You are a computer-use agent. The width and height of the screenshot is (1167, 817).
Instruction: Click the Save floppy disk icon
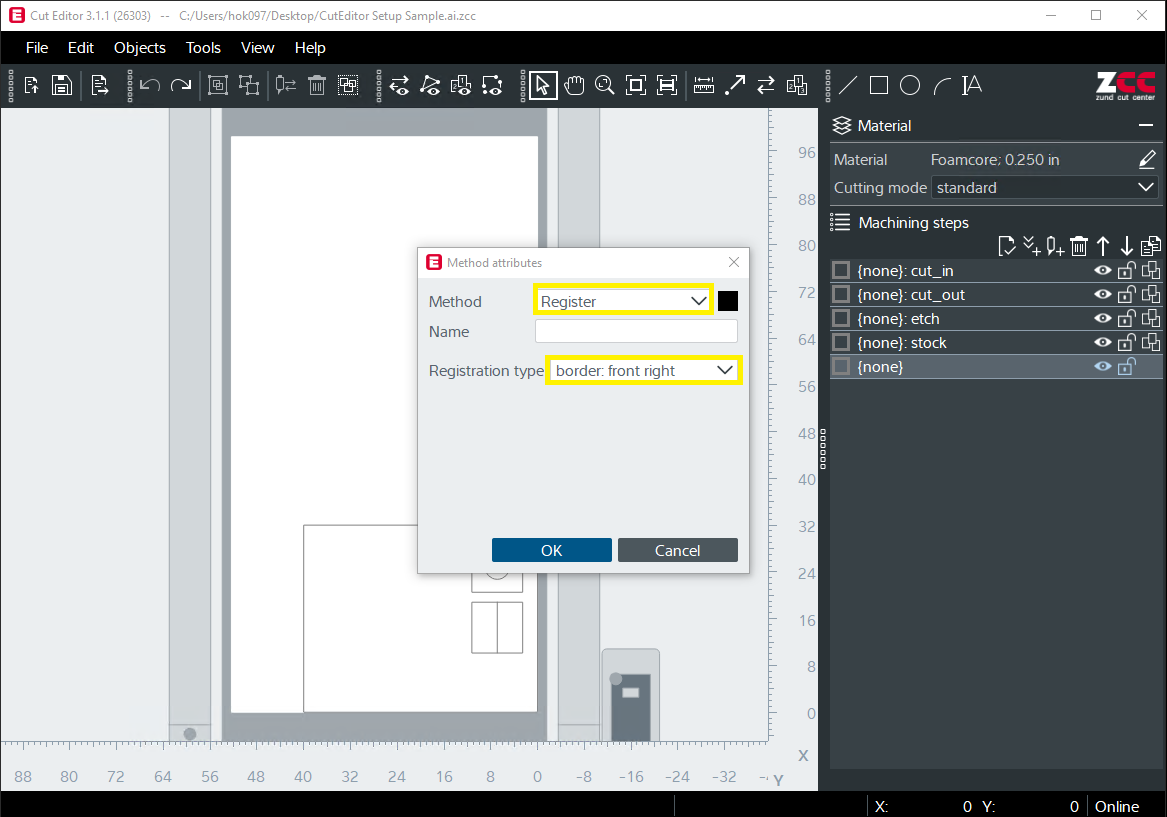(62, 85)
